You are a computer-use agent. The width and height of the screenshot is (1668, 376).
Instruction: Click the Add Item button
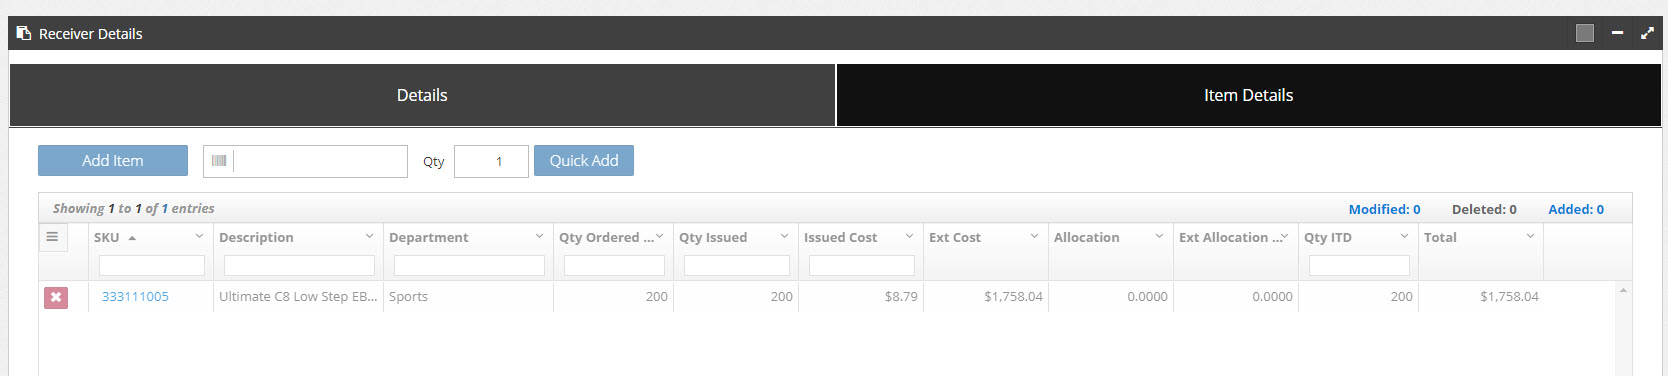113,161
